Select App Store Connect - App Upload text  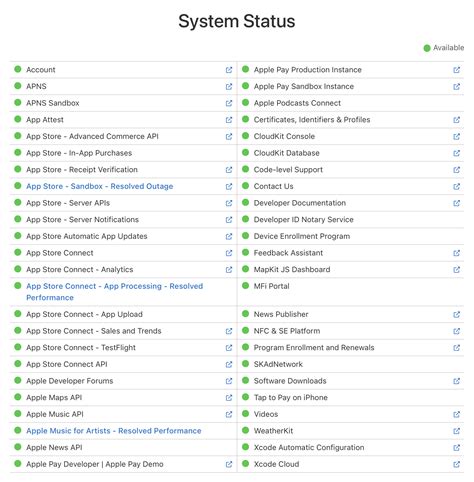84,314
